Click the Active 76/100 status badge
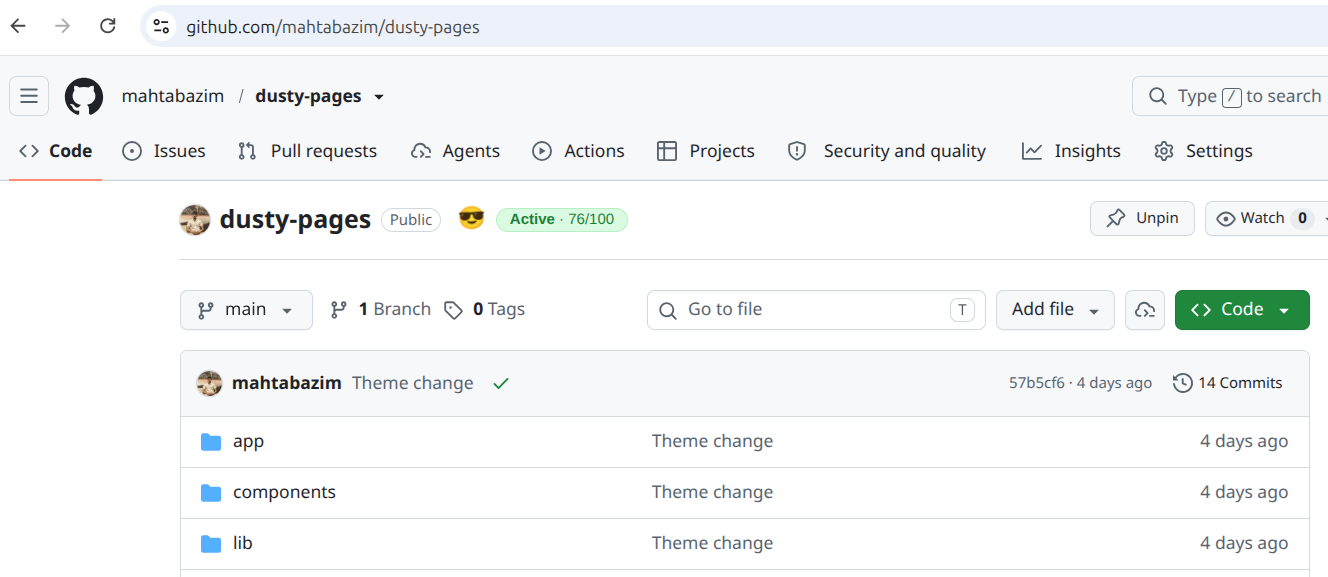The image size is (1328, 577). tap(562, 219)
